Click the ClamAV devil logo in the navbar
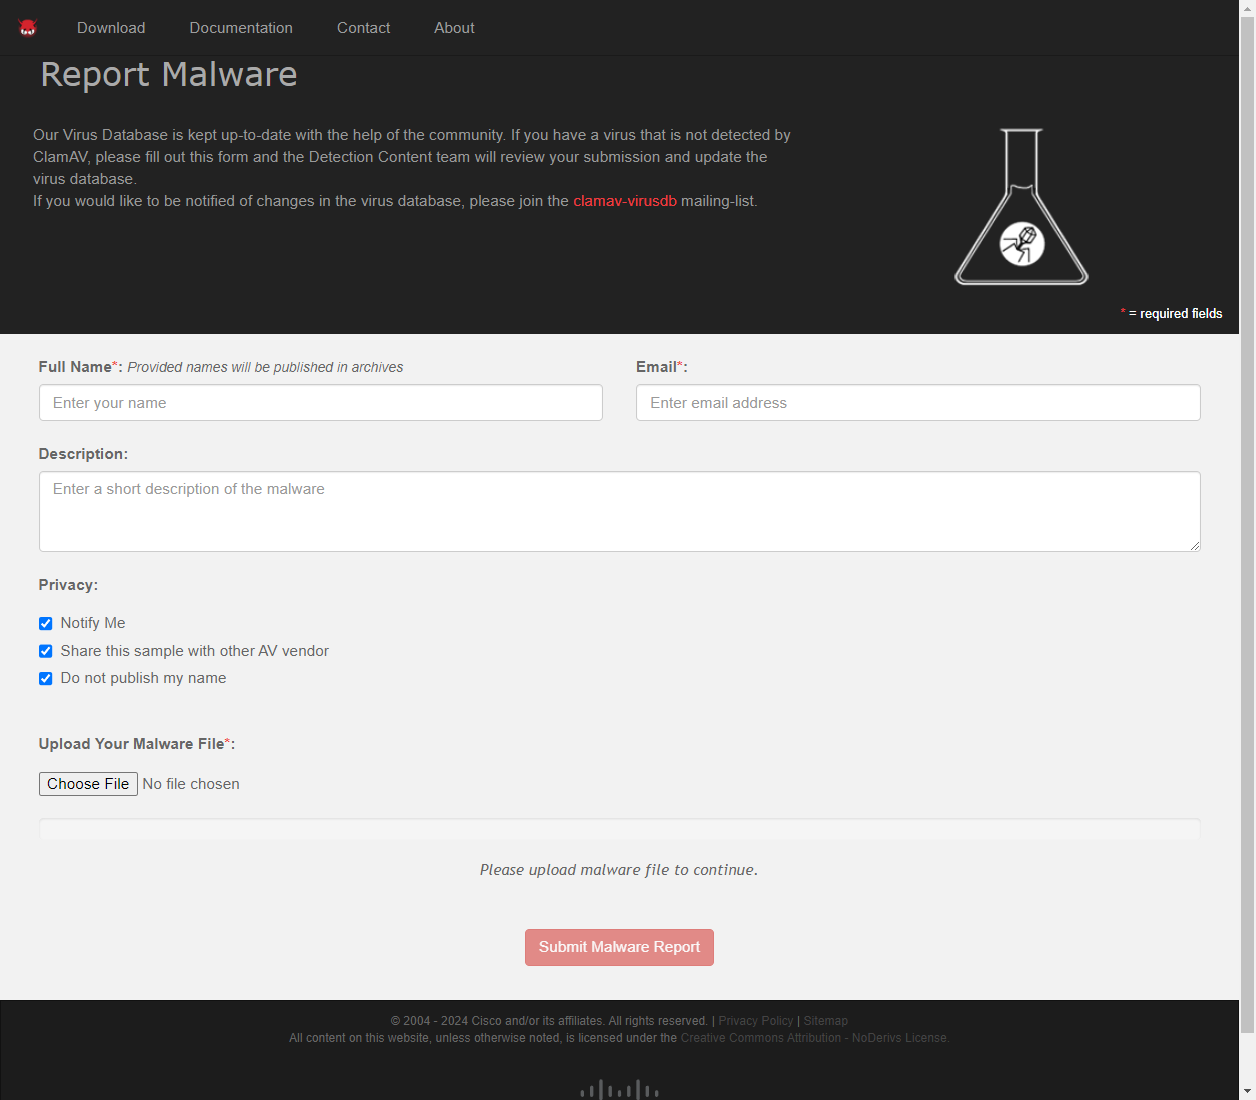Viewport: 1256px width, 1100px height. (28, 27)
